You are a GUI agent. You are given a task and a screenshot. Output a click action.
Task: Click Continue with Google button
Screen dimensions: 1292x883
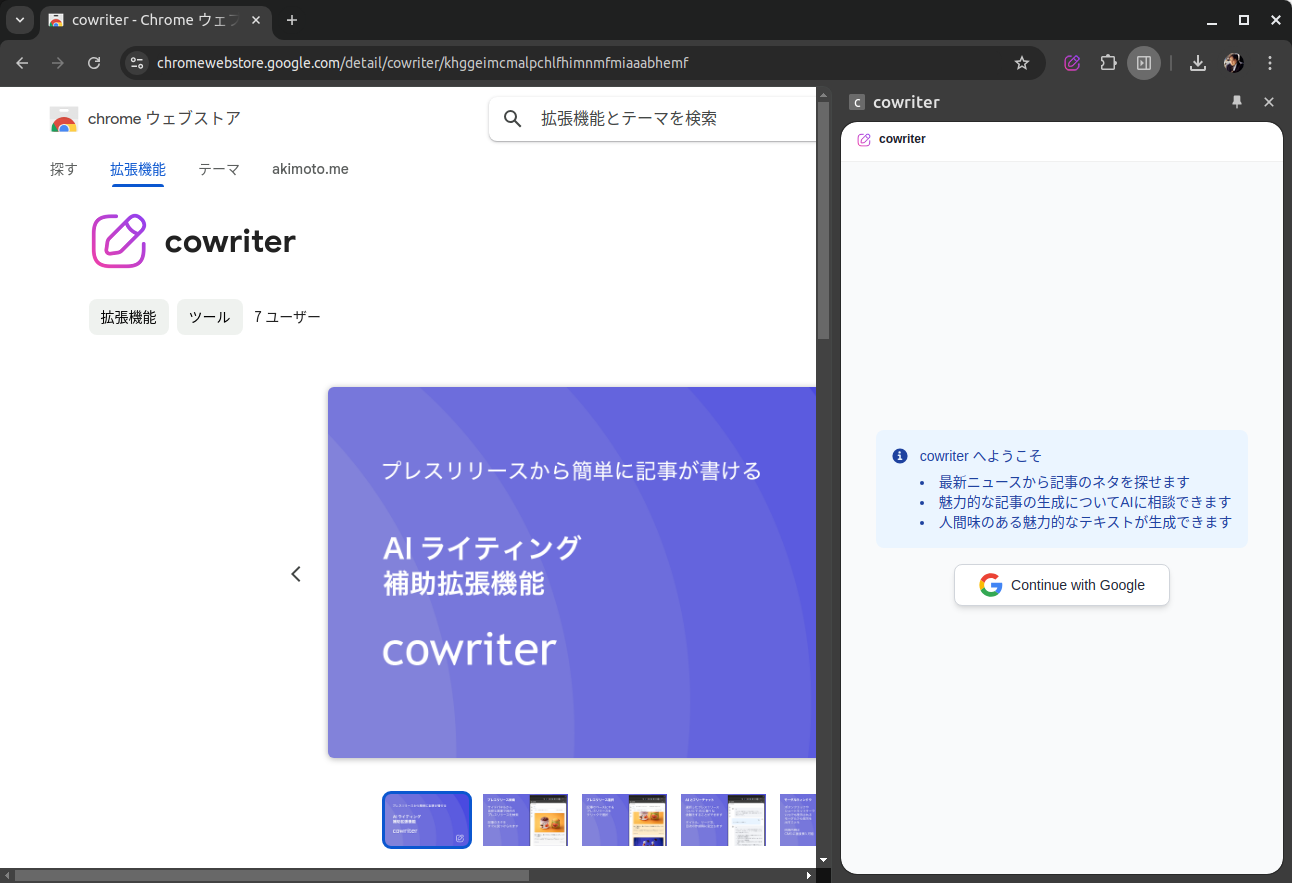pyautogui.click(x=1062, y=585)
